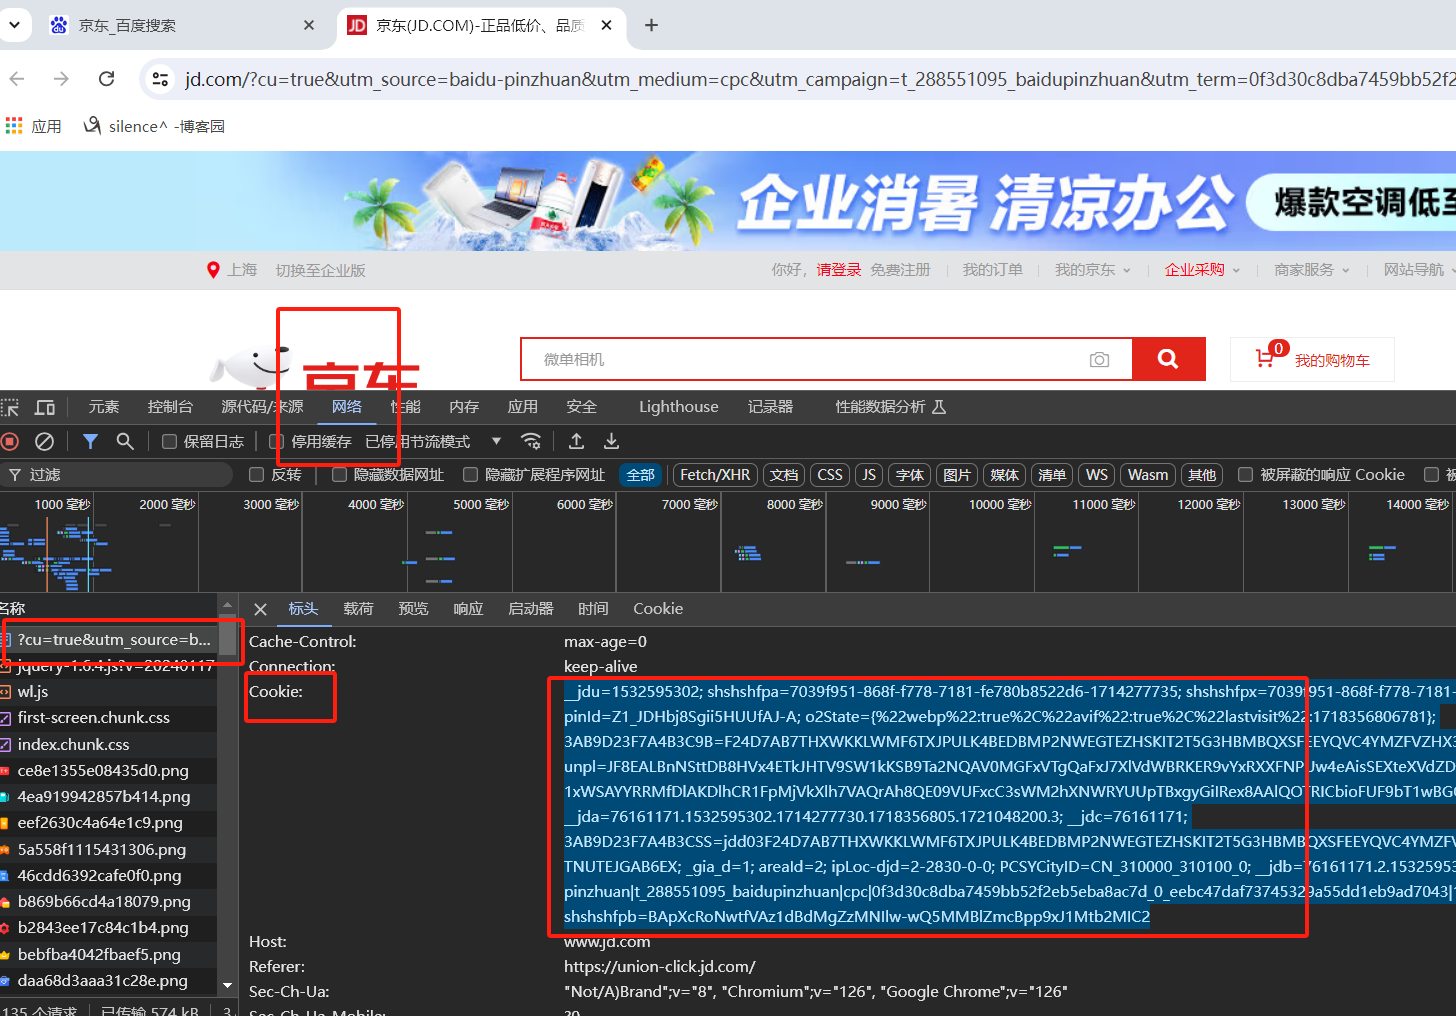The height and width of the screenshot is (1016, 1456).
Task: Filter requests by CSS type
Action: pyautogui.click(x=830, y=475)
